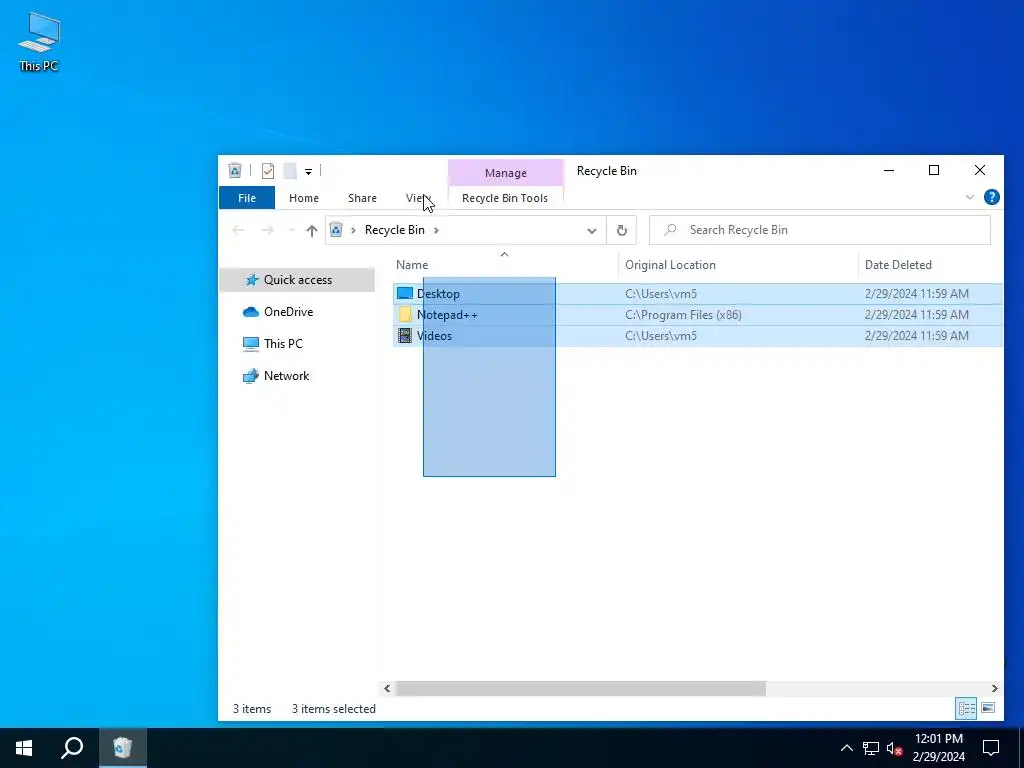Open the Windows Start menu
The height and width of the screenshot is (768, 1024).
click(24, 748)
